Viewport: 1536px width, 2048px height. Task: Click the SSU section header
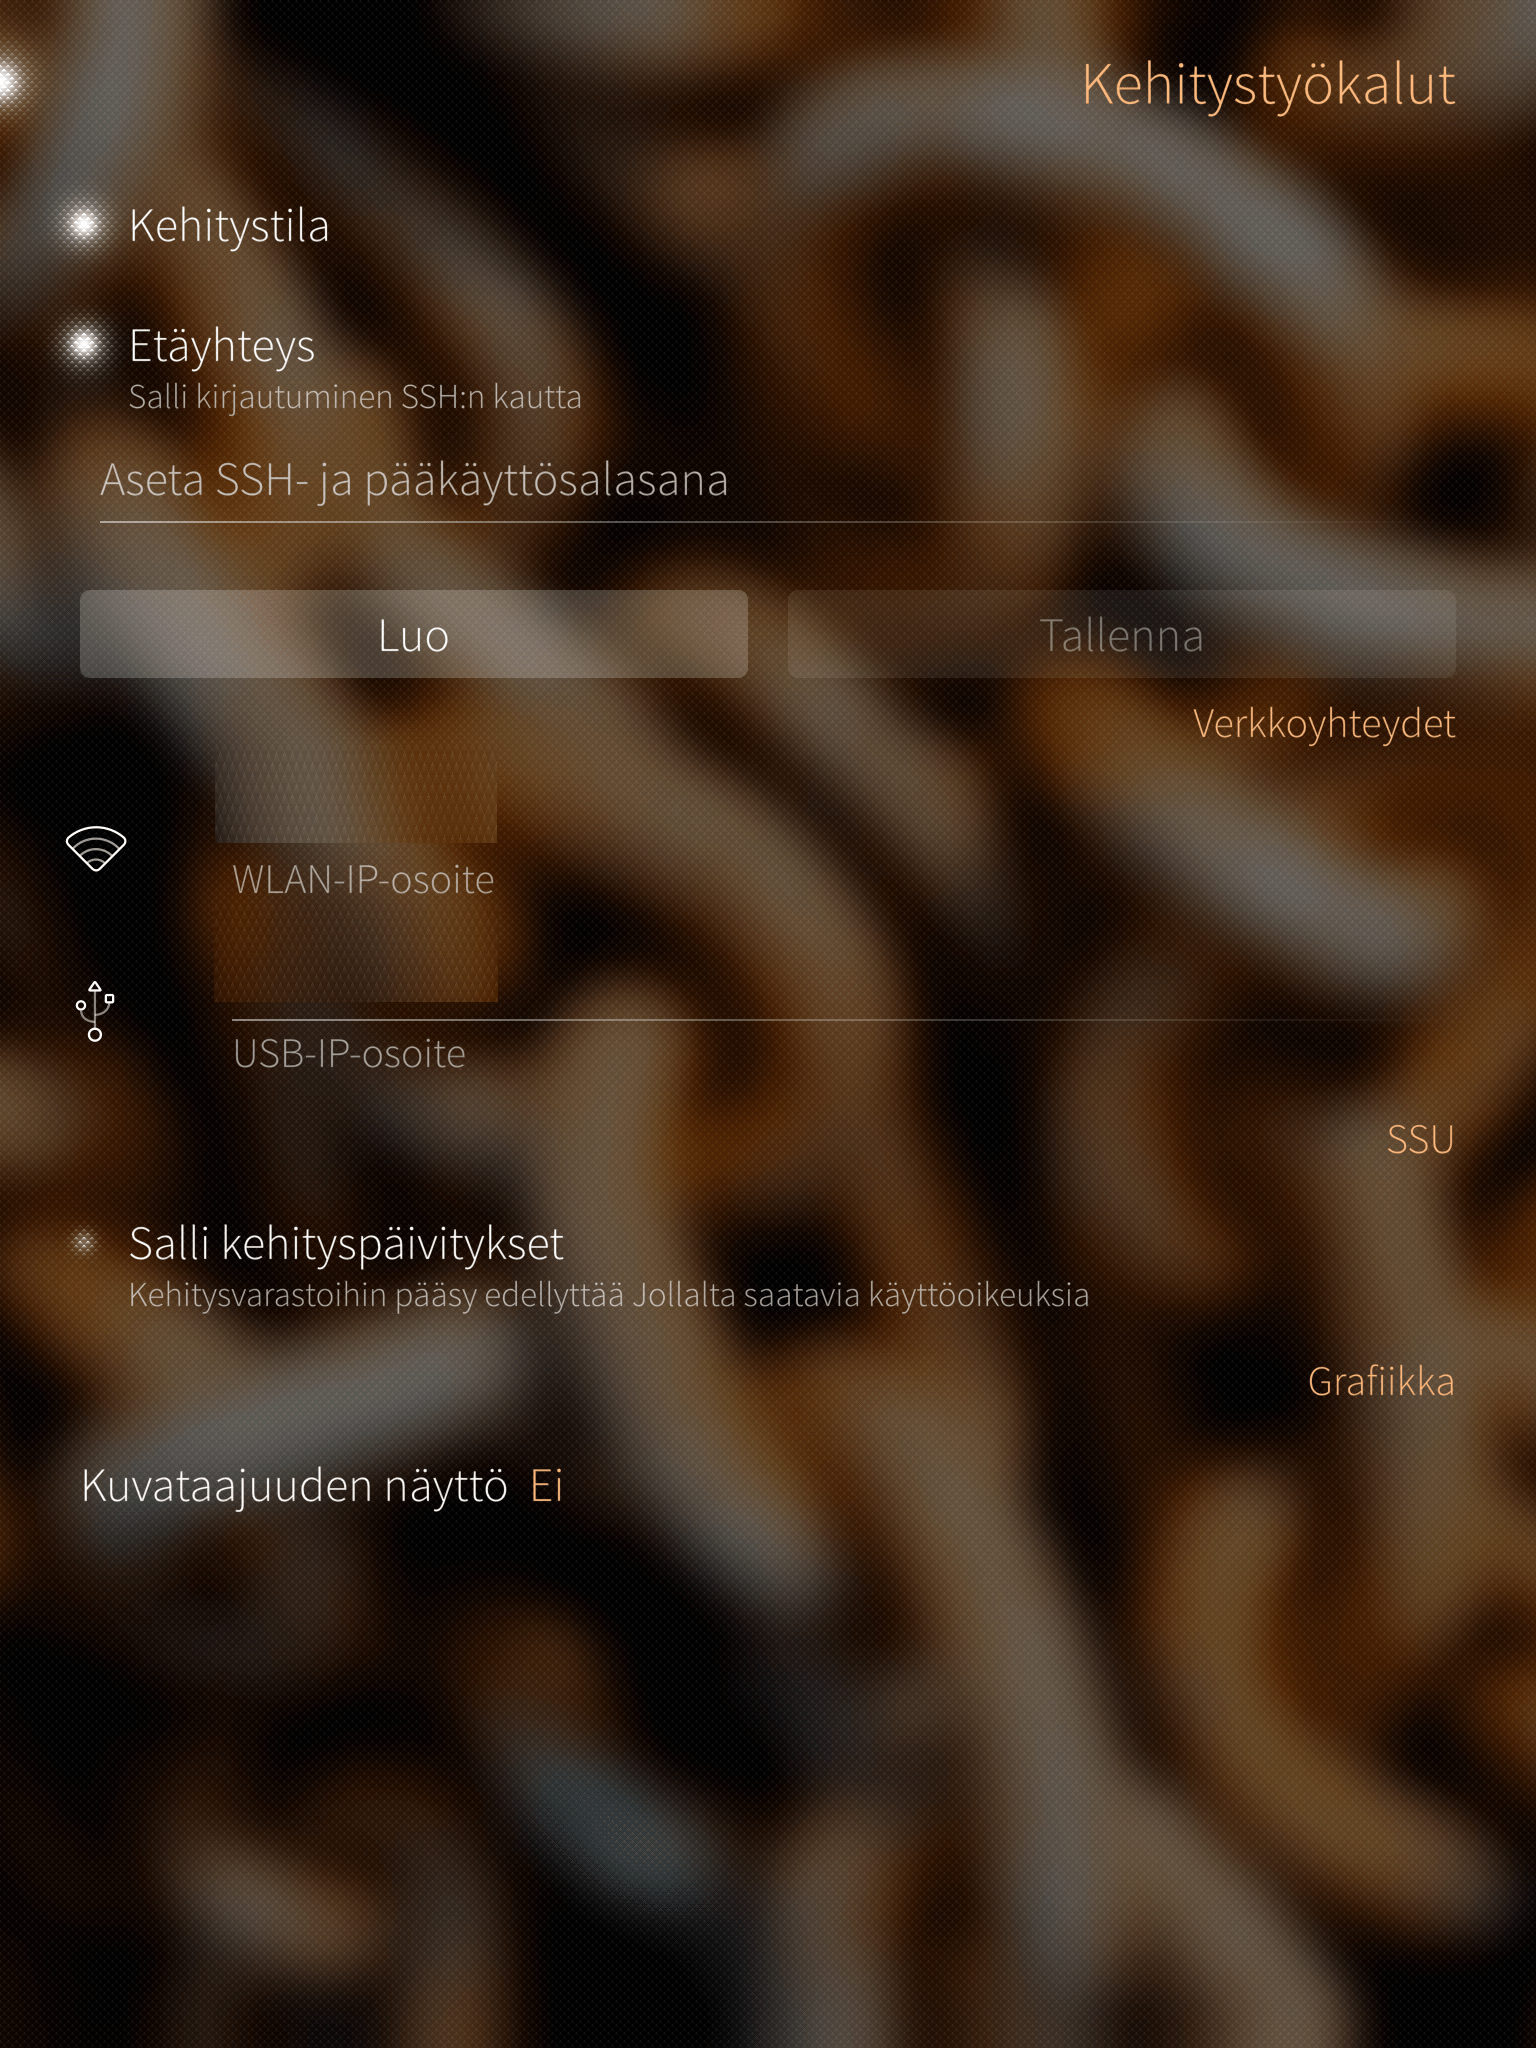1420,1140
